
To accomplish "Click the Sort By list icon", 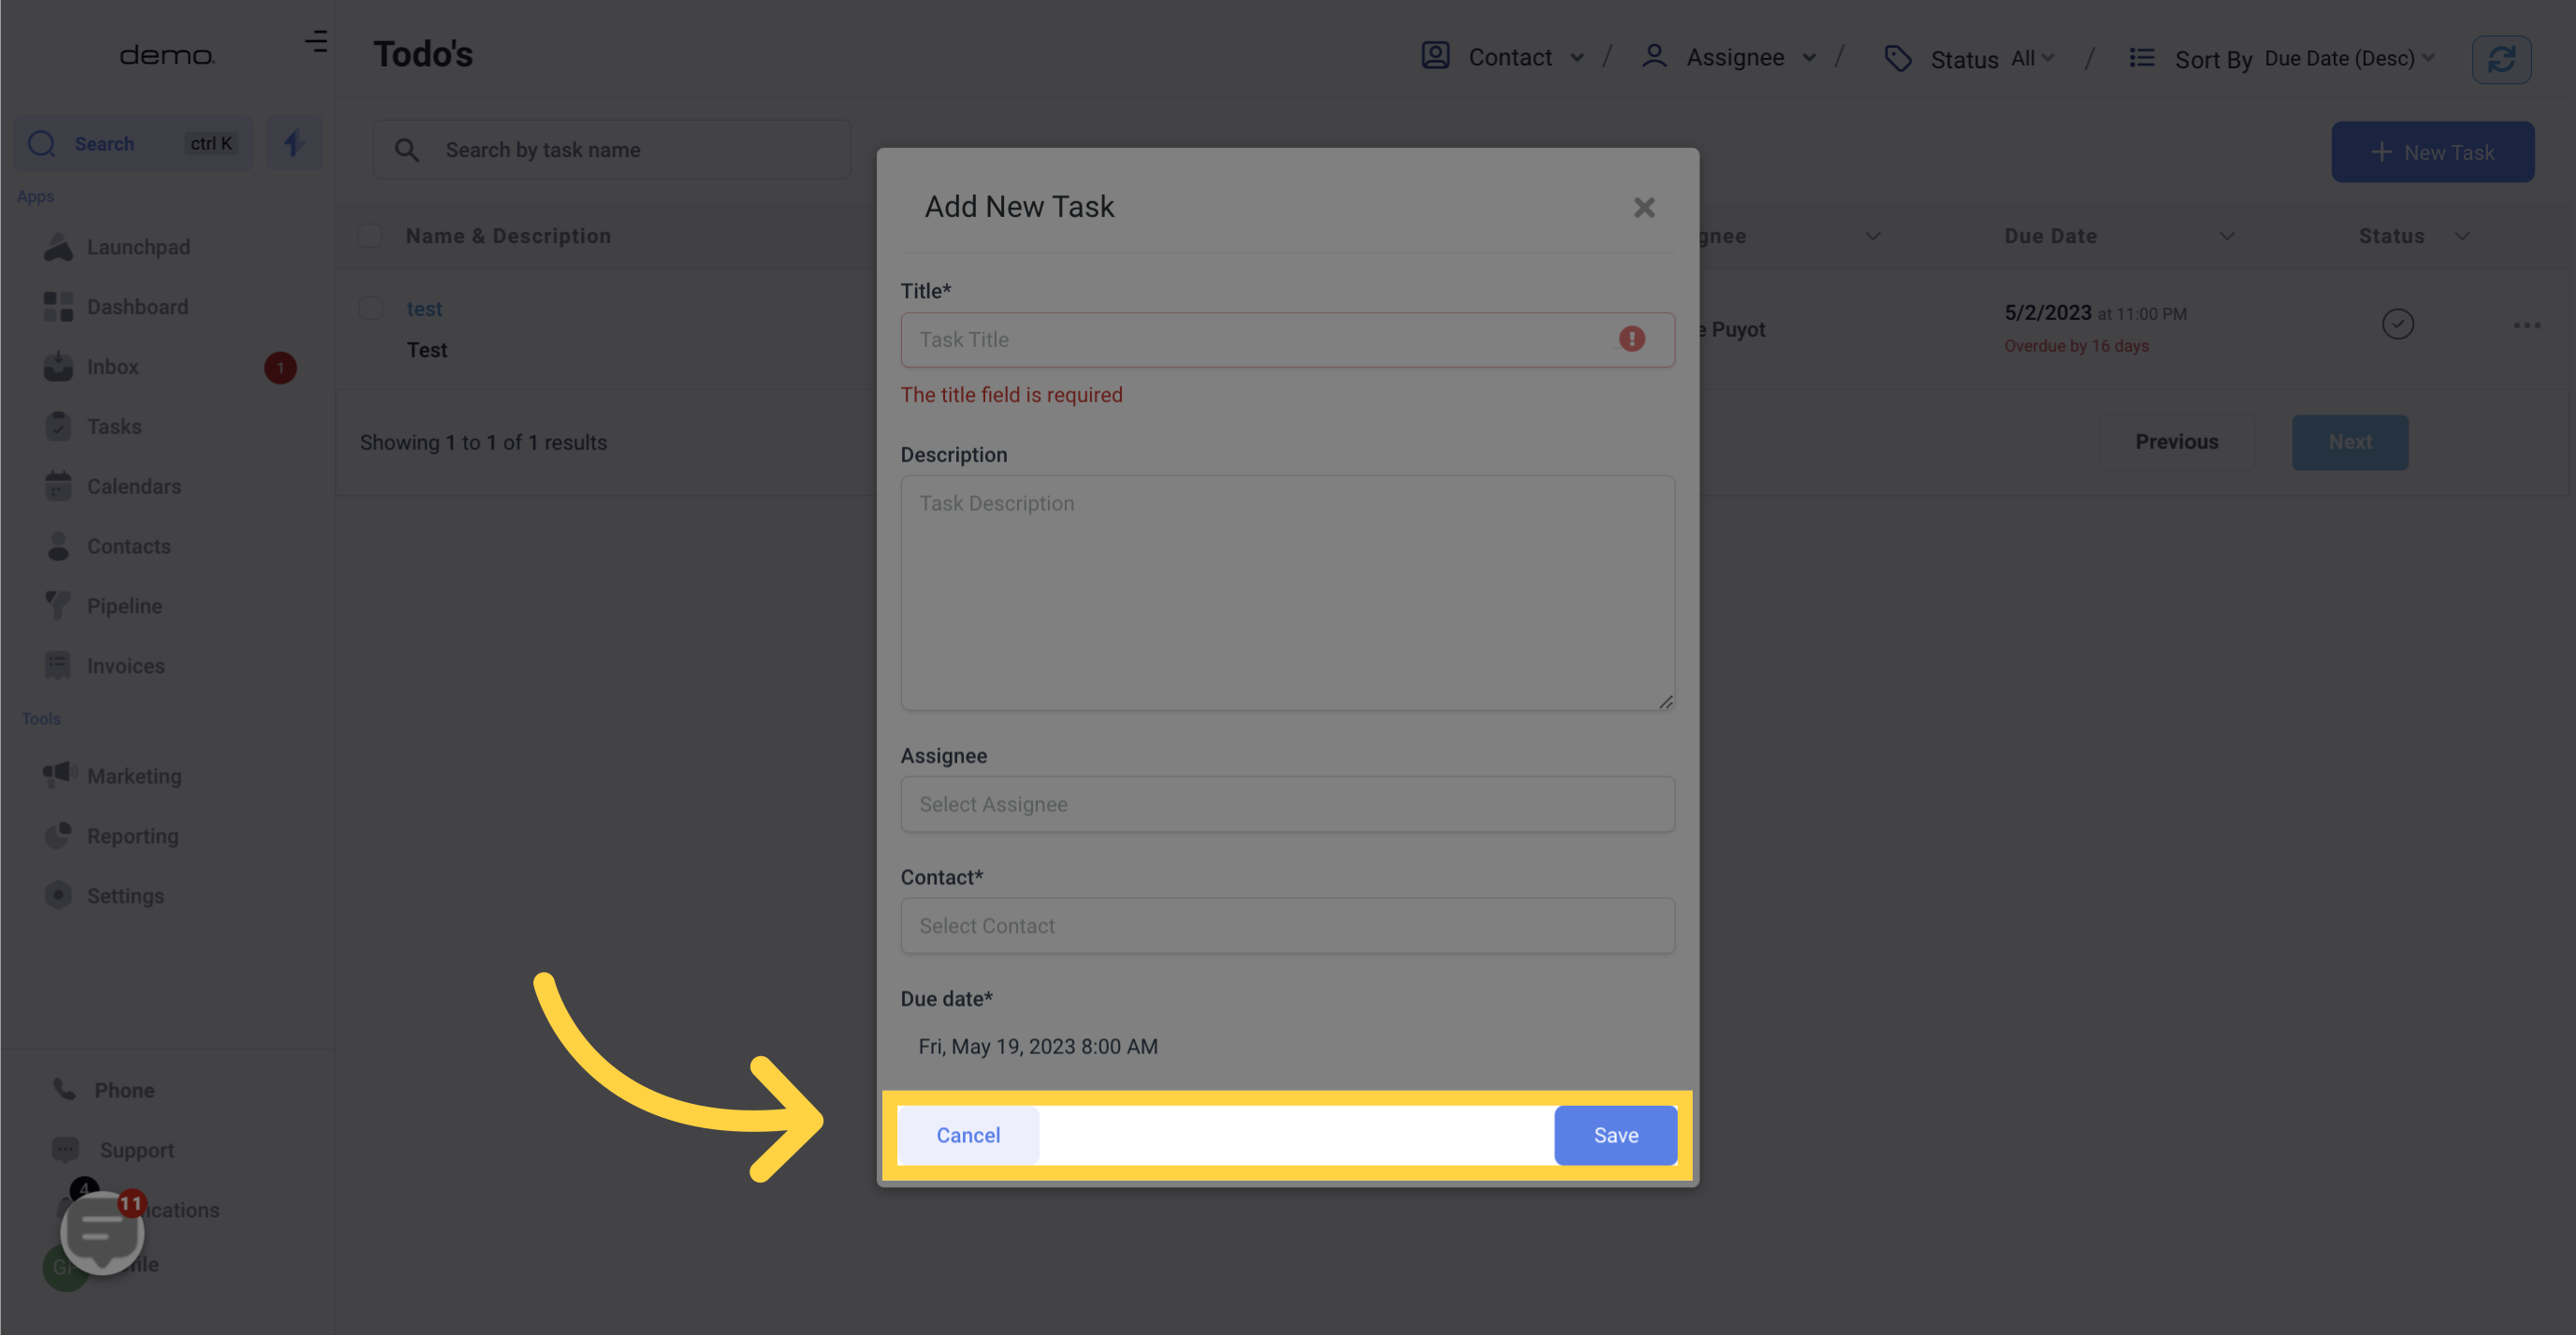I will click(x=2142, y=58).
